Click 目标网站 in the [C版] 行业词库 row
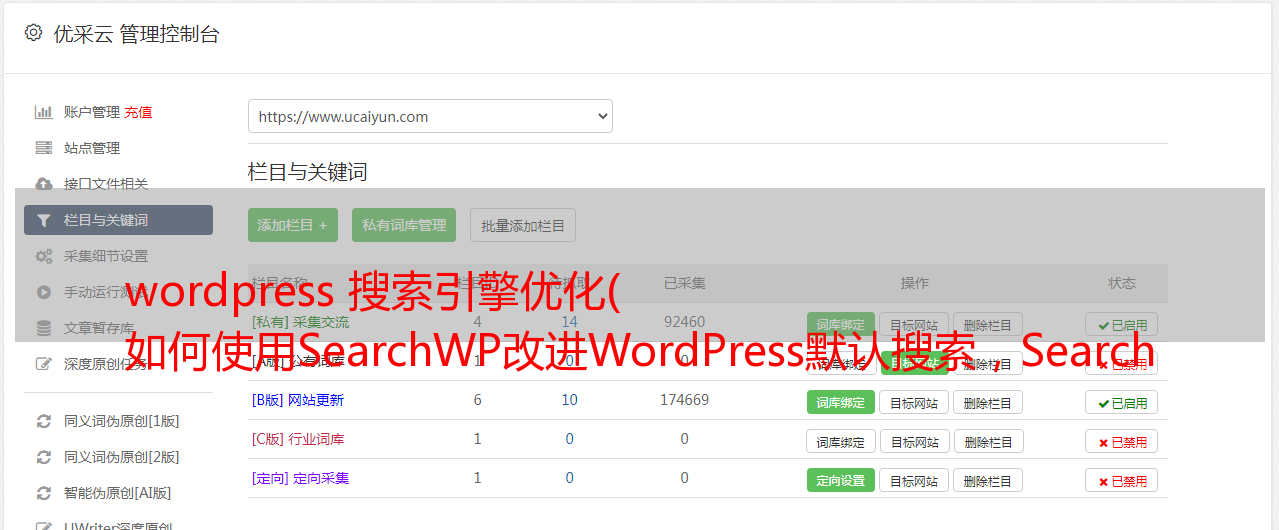 coord(914,441)
